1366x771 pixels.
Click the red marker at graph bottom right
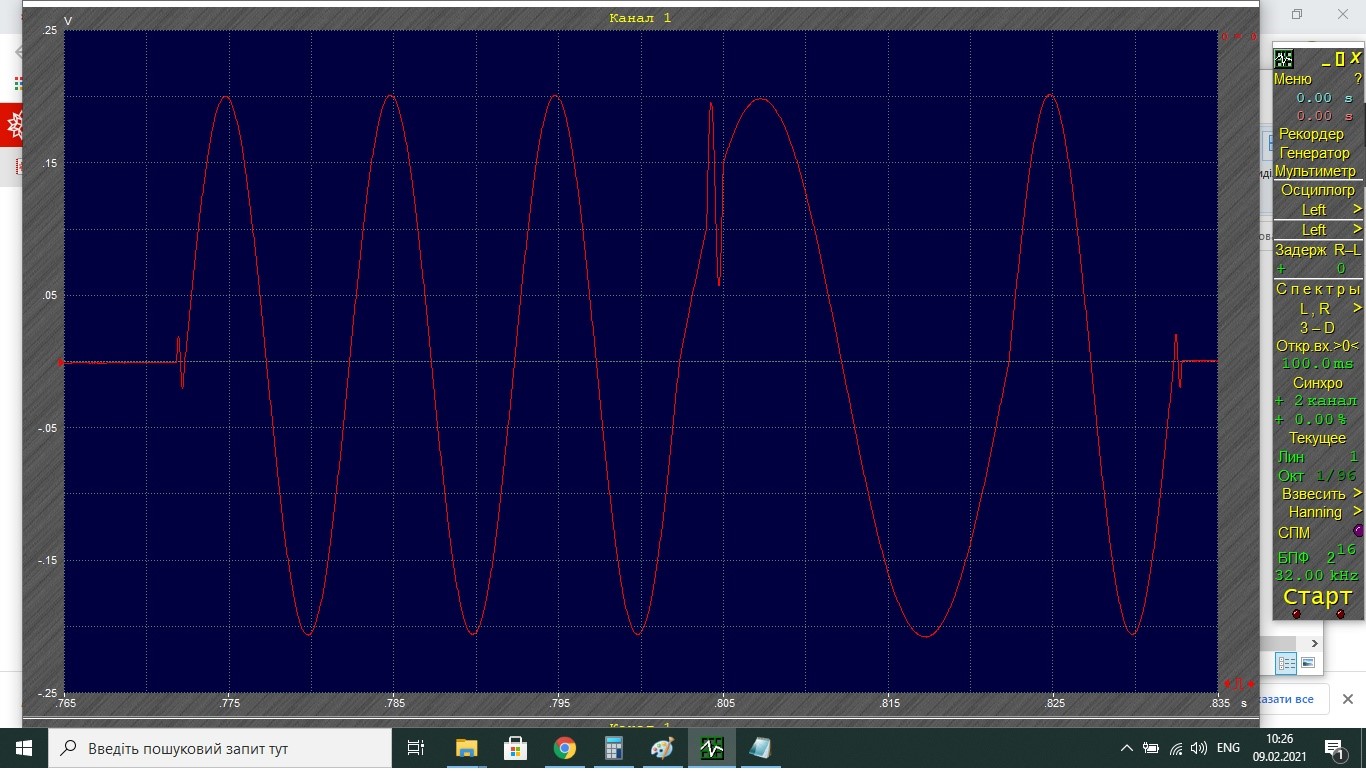[x=1238, y=684]
